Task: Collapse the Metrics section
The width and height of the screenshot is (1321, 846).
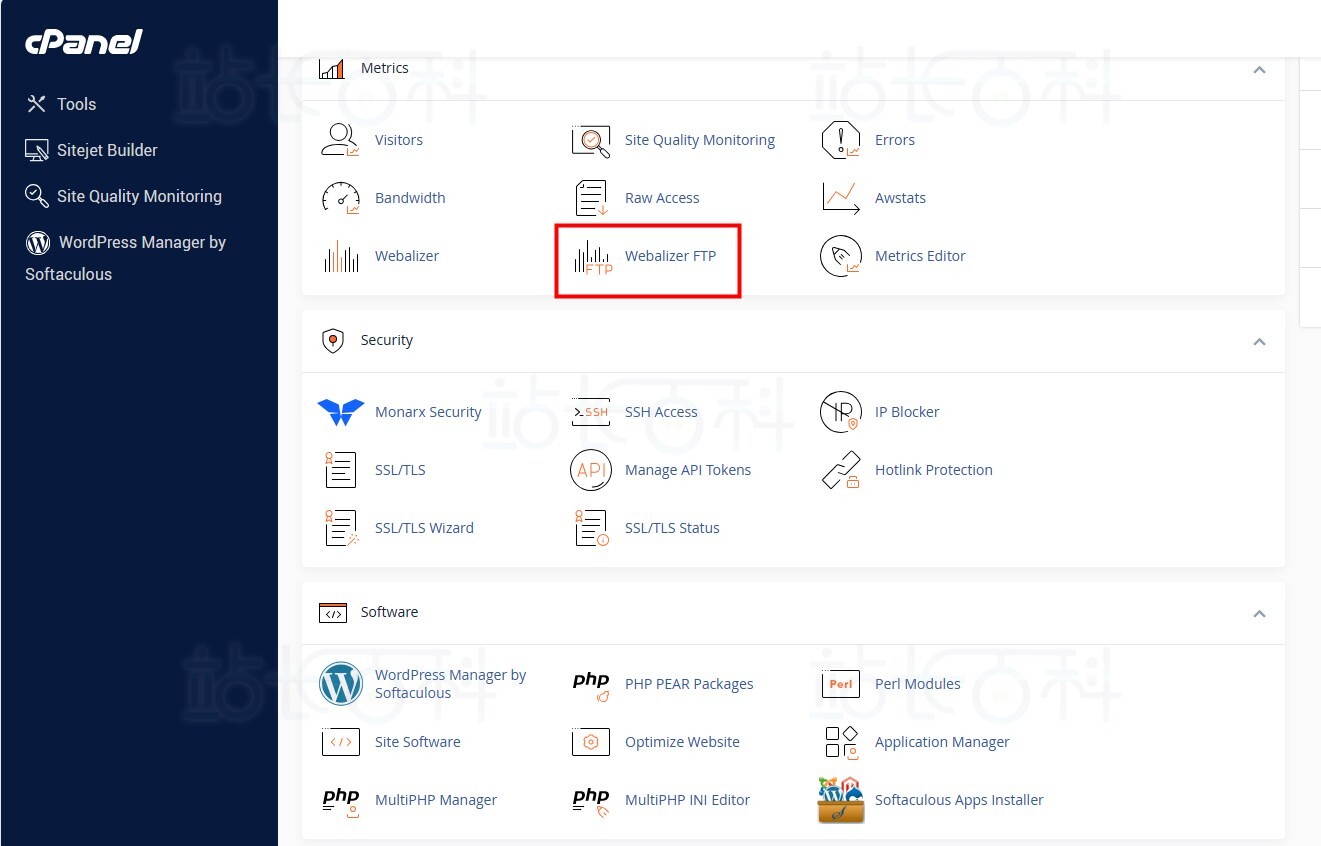Action: (x=1259, y=70)
